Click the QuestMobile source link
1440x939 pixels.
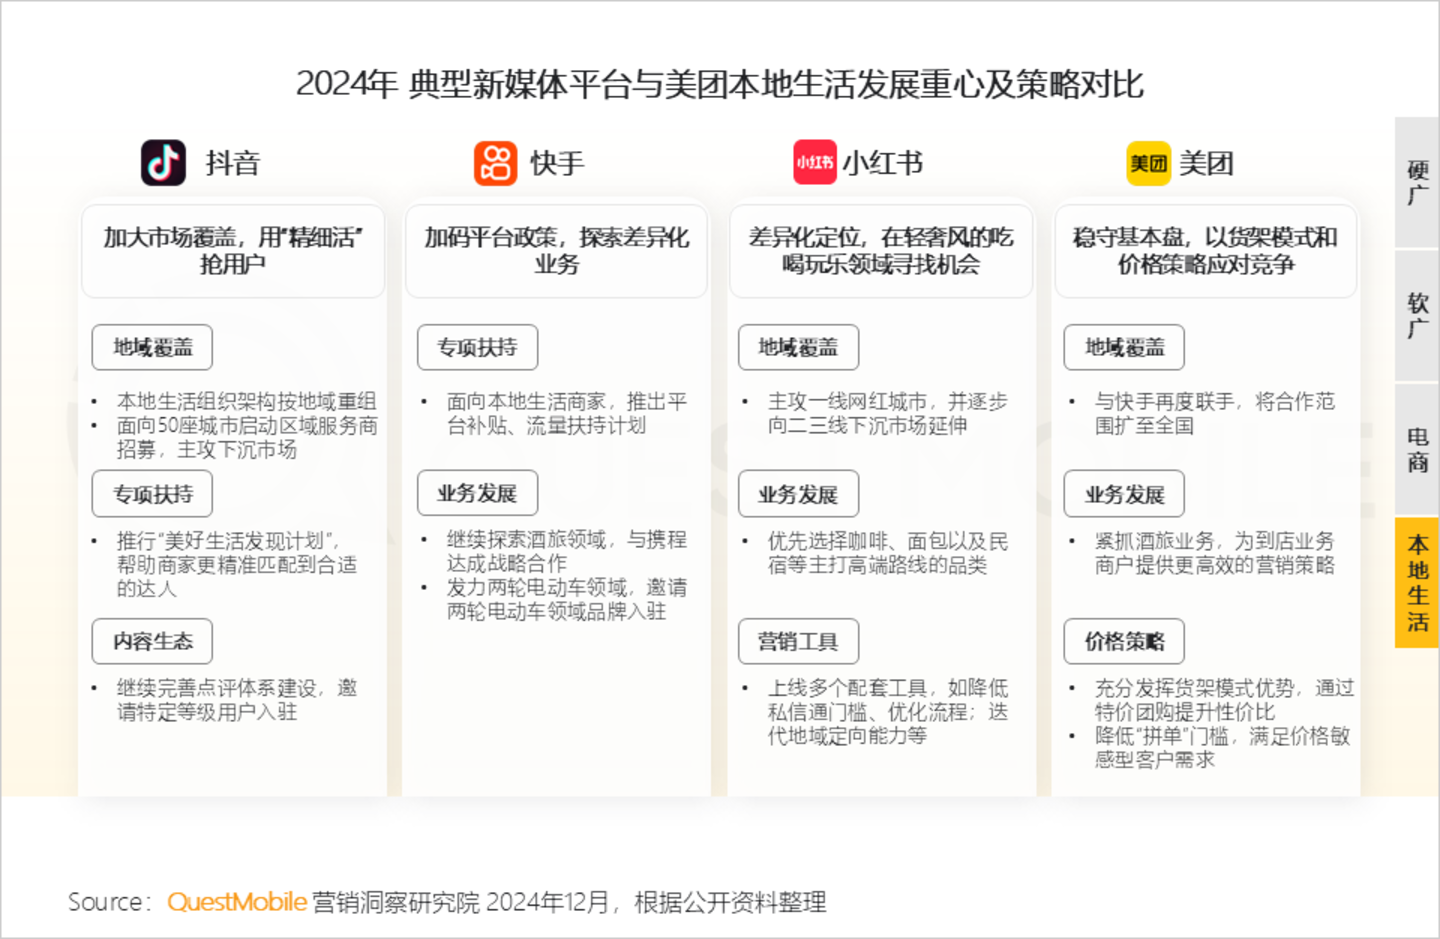coord(237,902)
